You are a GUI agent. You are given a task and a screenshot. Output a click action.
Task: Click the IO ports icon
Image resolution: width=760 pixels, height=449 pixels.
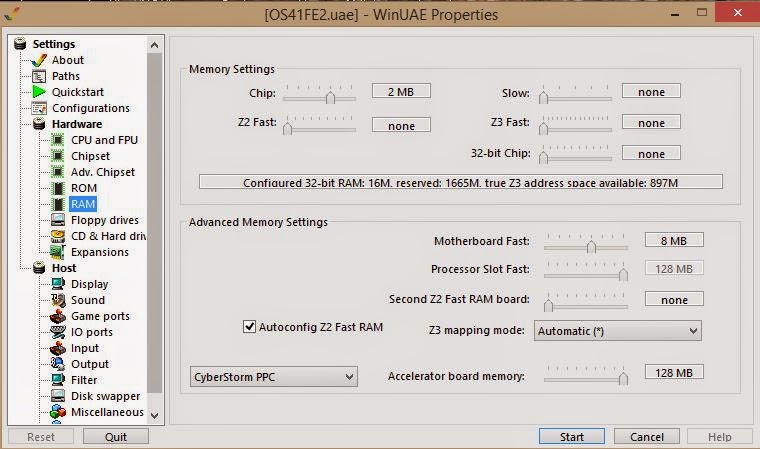click(58, 332)
